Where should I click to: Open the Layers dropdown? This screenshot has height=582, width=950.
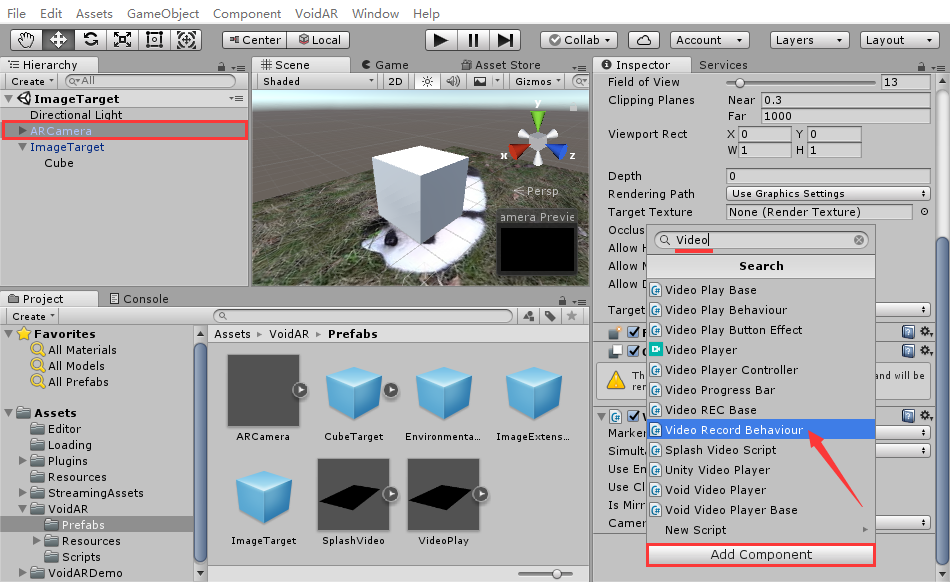tap(809, 40)
